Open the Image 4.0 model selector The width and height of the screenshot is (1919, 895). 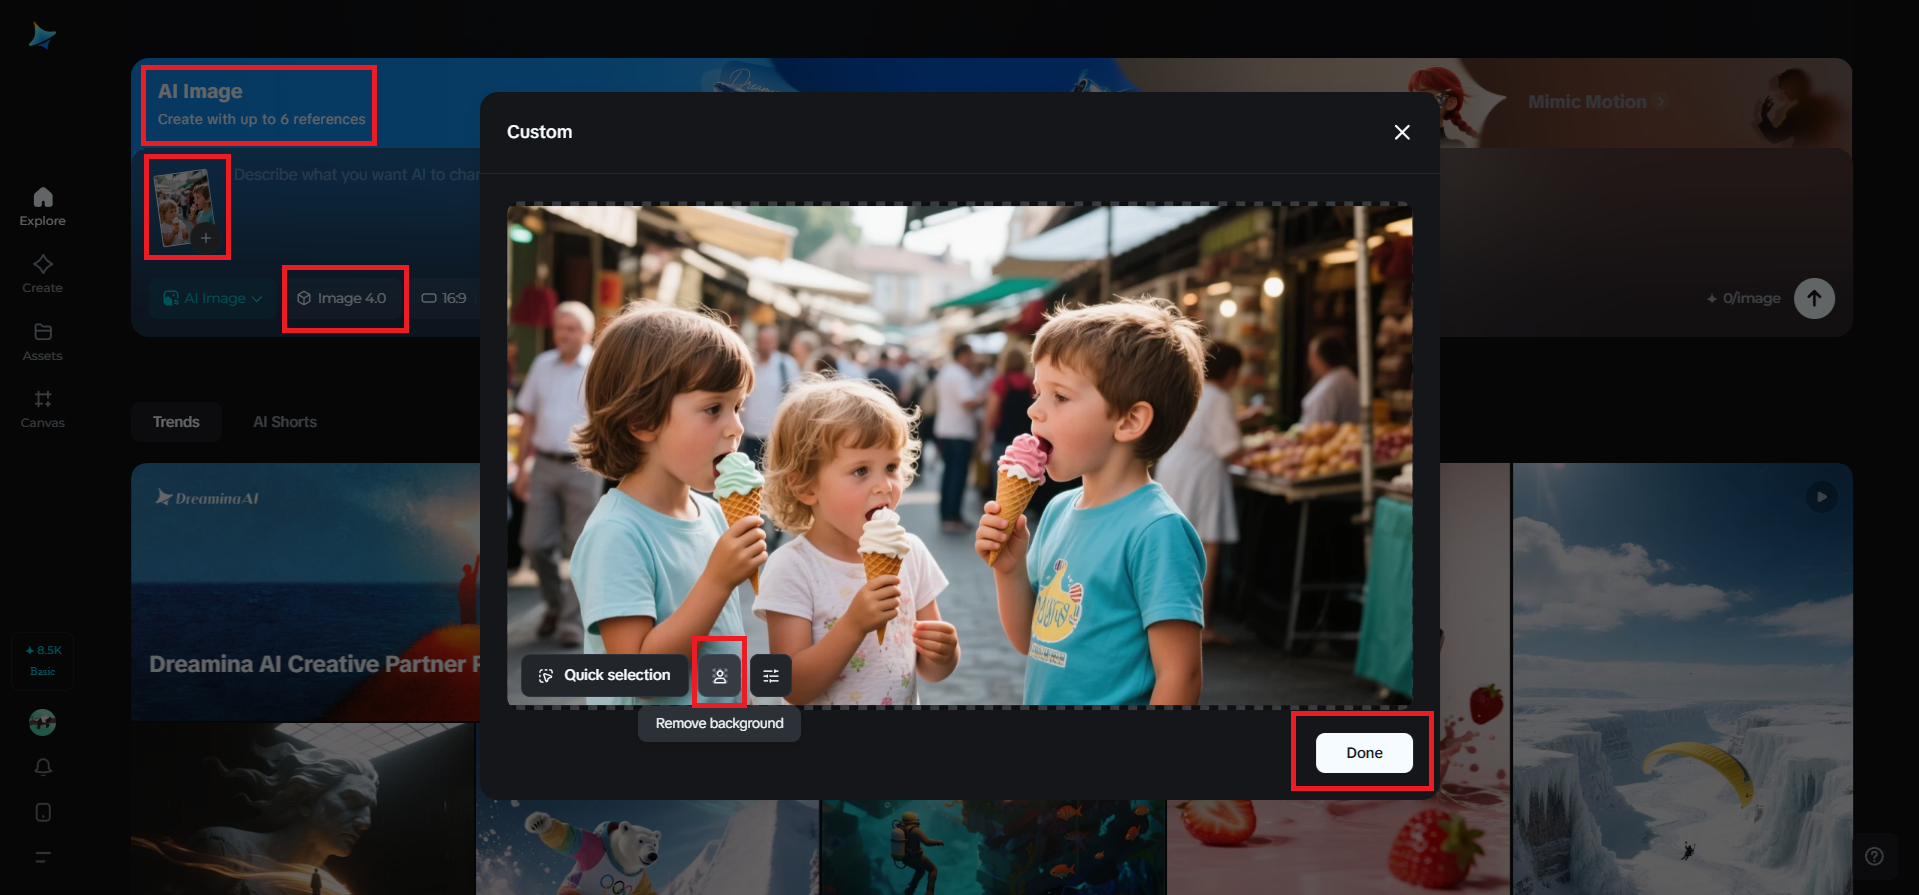(342, 298)
